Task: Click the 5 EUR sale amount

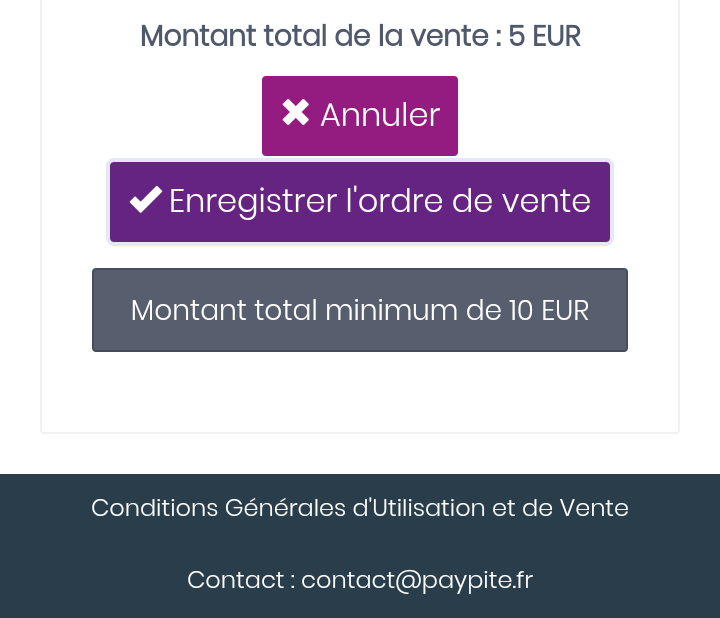Action: click(545, 36)
